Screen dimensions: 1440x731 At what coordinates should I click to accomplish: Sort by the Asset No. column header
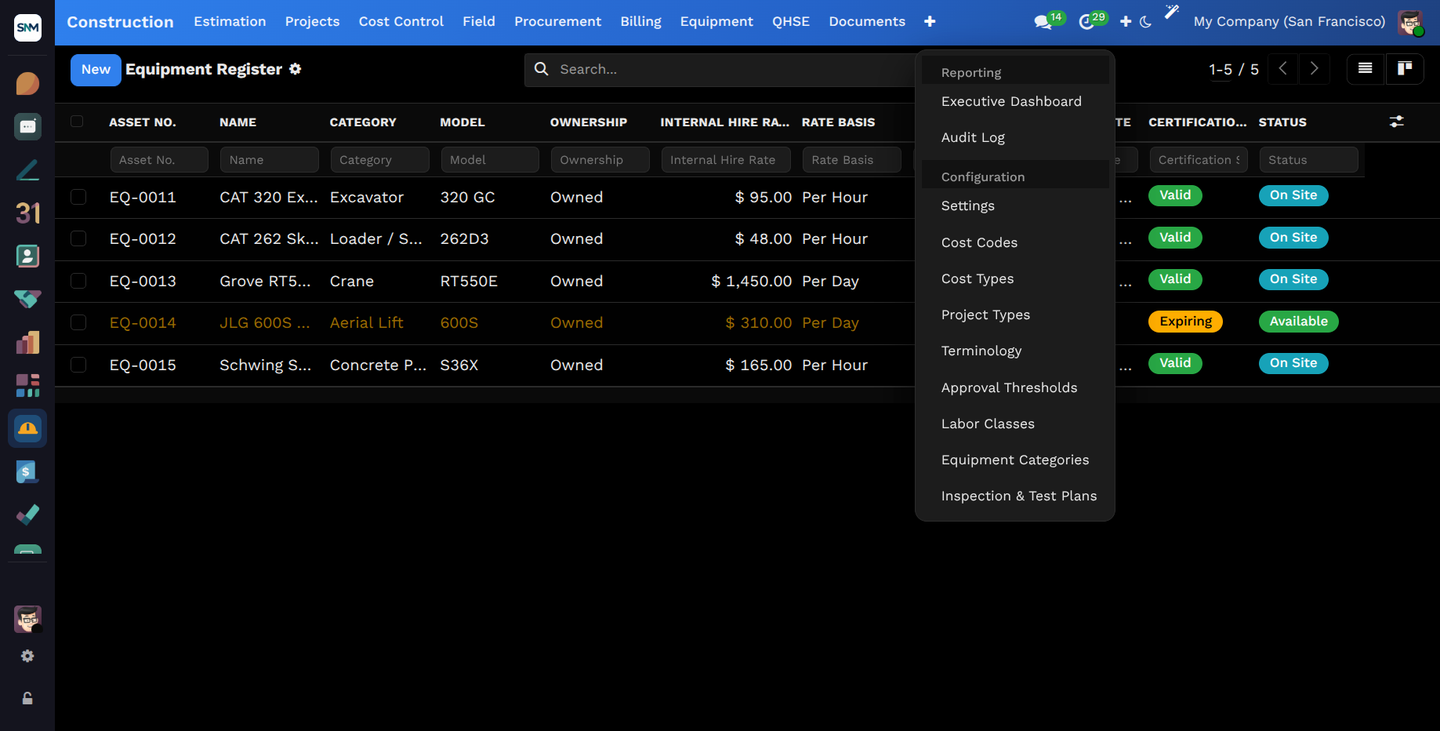tap(142, 122)
